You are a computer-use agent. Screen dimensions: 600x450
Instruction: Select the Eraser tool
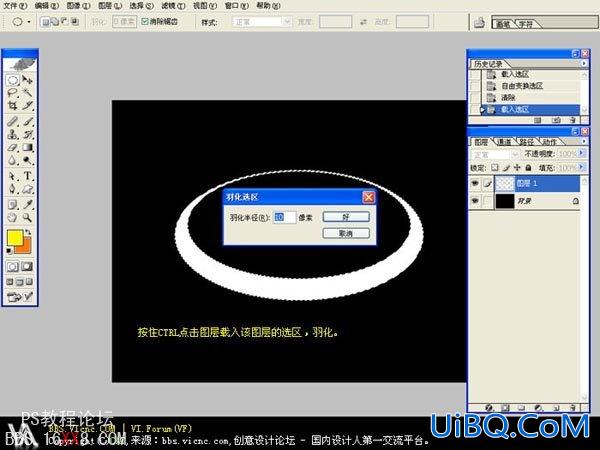(x=12, y=147)
